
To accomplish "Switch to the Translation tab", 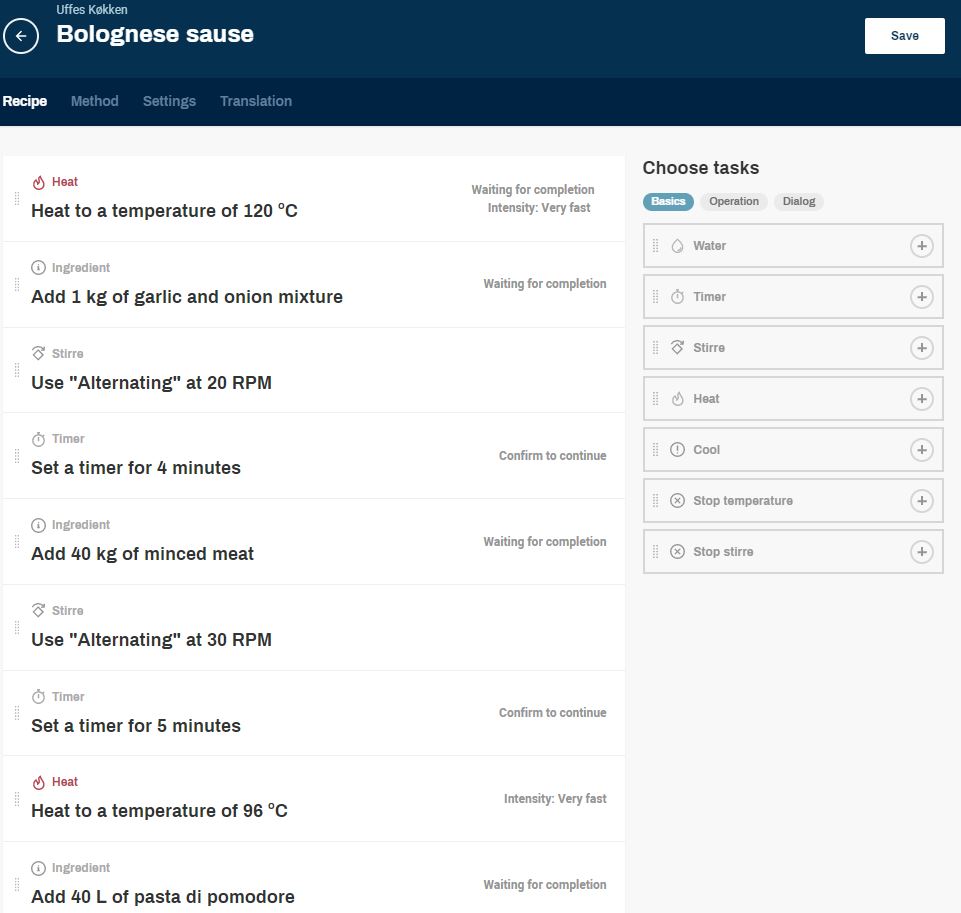I will (256, 101).
